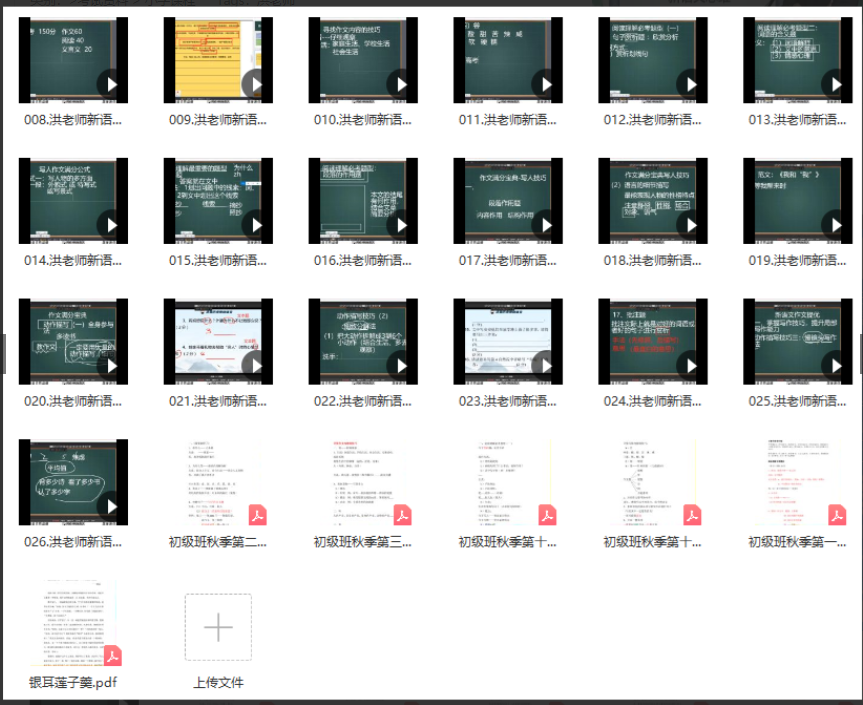Select the video 016 thumbnail

(x=363, y=200)
